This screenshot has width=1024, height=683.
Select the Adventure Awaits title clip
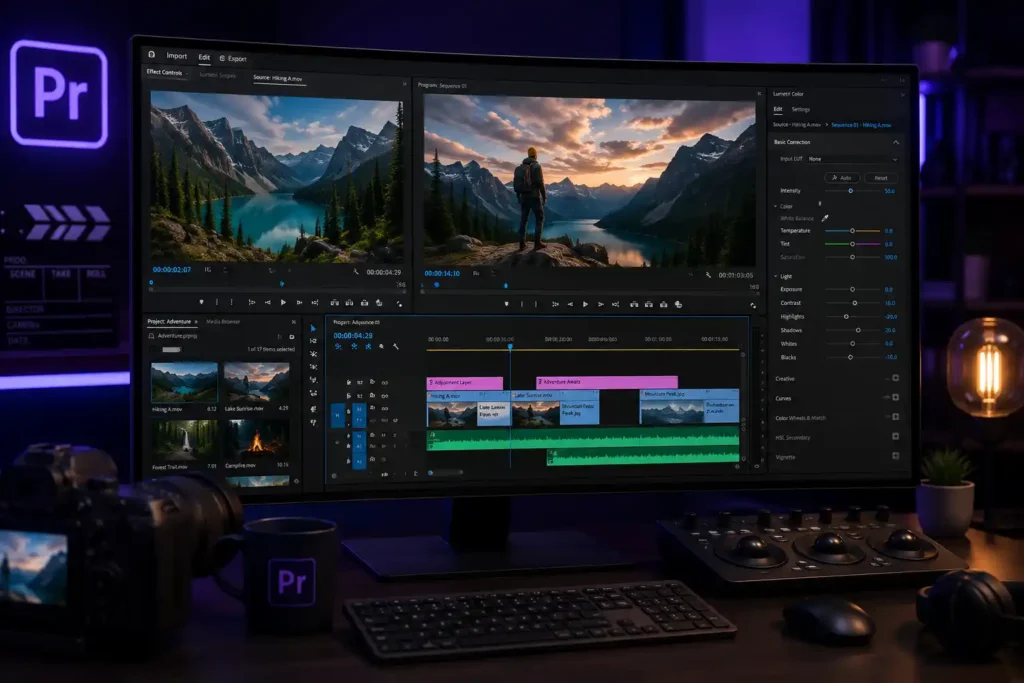tap(607, 382)
